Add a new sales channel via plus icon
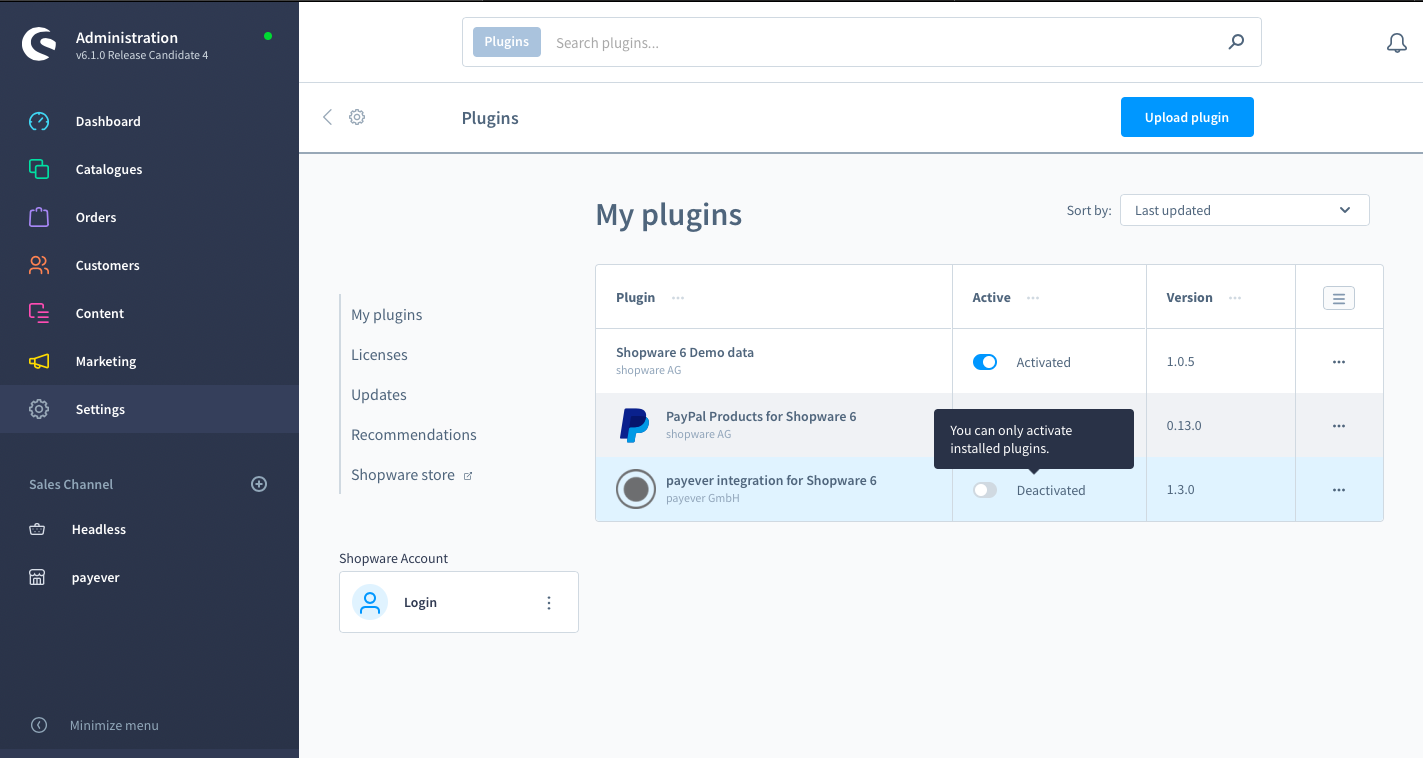Image resolution: width=1423 pixels, height=758 pixels. click(259, 484)
